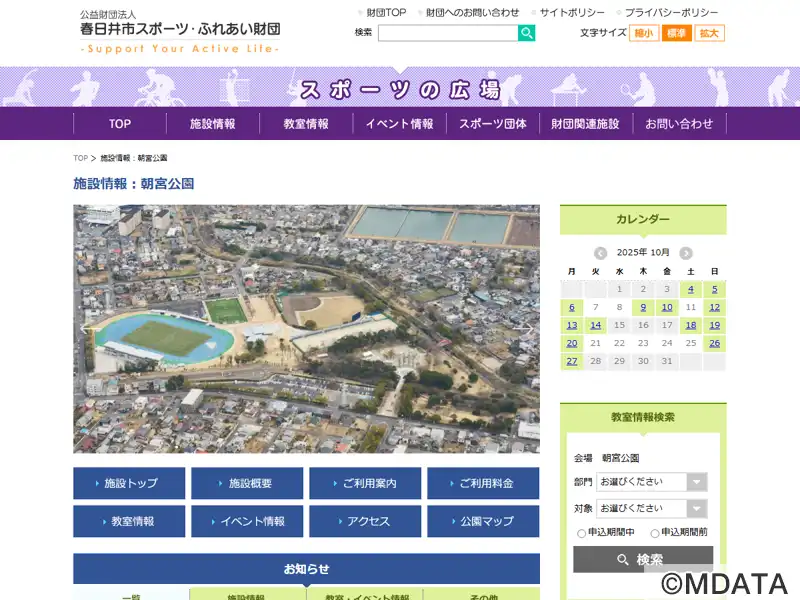Screen dimensions: 800x600
Task: Open スポーツ団体 in the navigation bar
Action: click(x=492, y=124)
